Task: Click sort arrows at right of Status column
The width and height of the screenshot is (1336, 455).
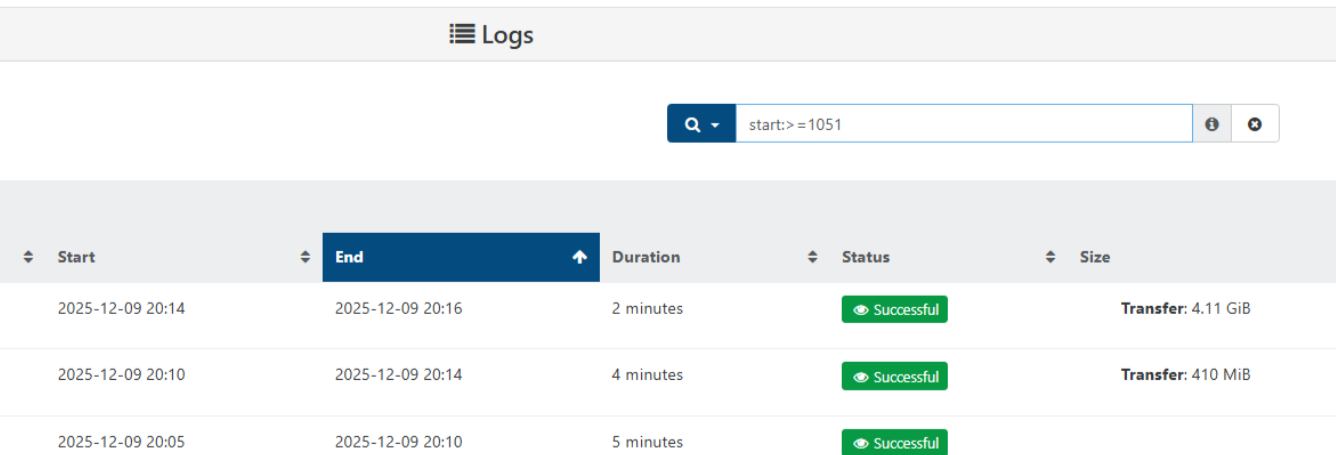Action: pos(1050,257)
